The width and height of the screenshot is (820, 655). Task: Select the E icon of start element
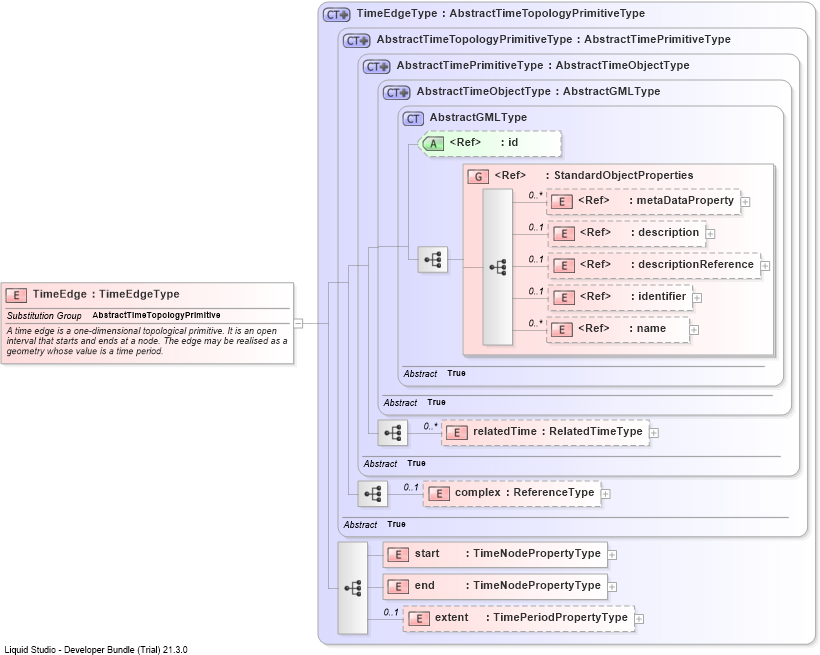[x=398, y=555]
